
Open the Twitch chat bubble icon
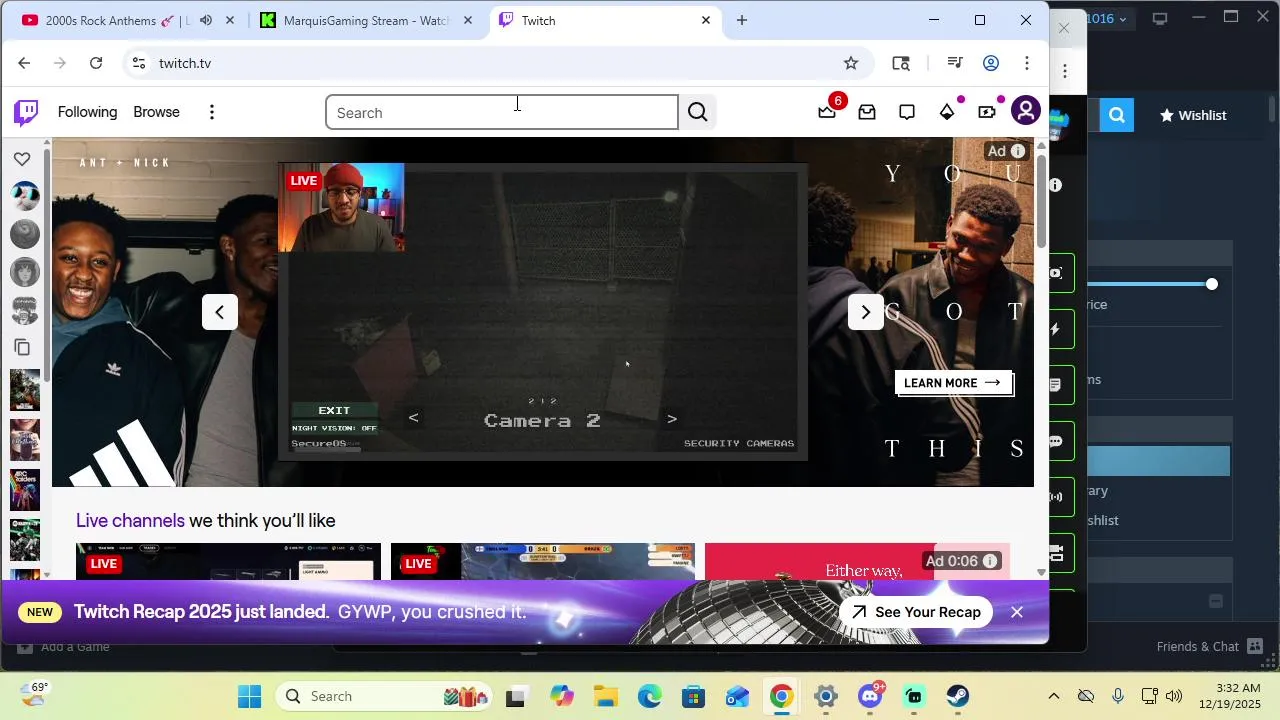[x=907, y=112]
